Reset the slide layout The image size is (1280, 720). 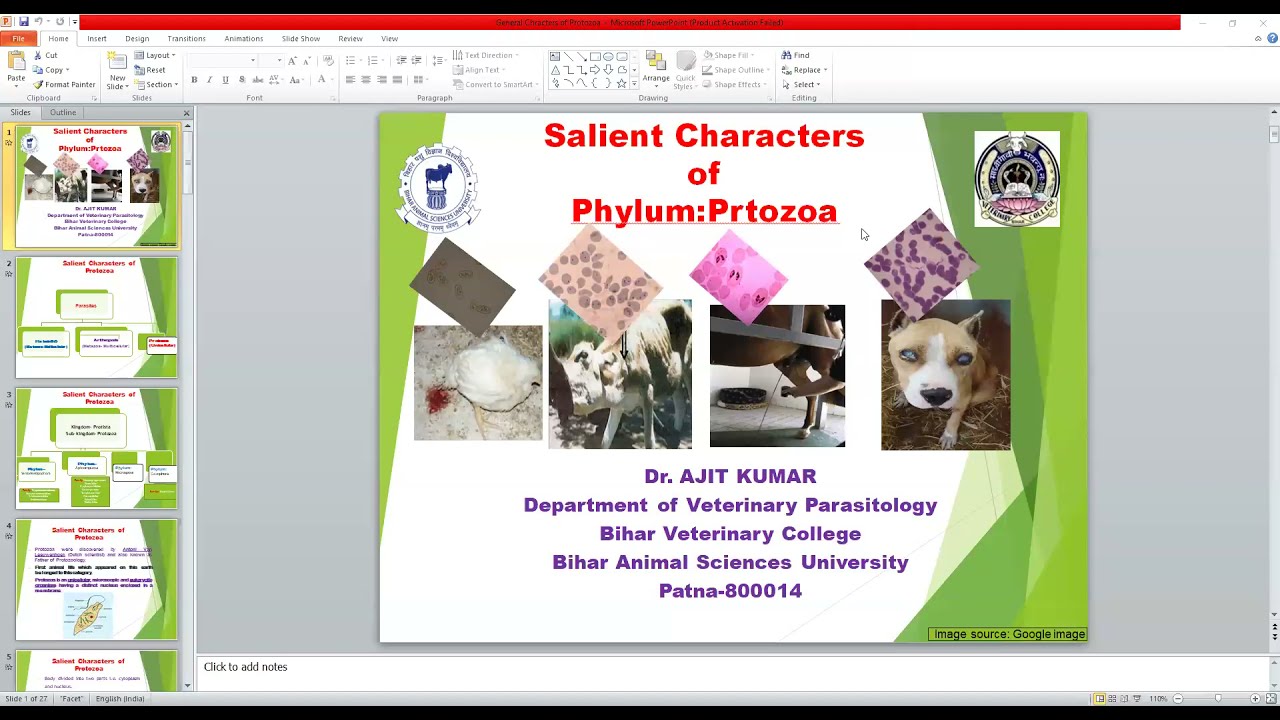(150, 70)
